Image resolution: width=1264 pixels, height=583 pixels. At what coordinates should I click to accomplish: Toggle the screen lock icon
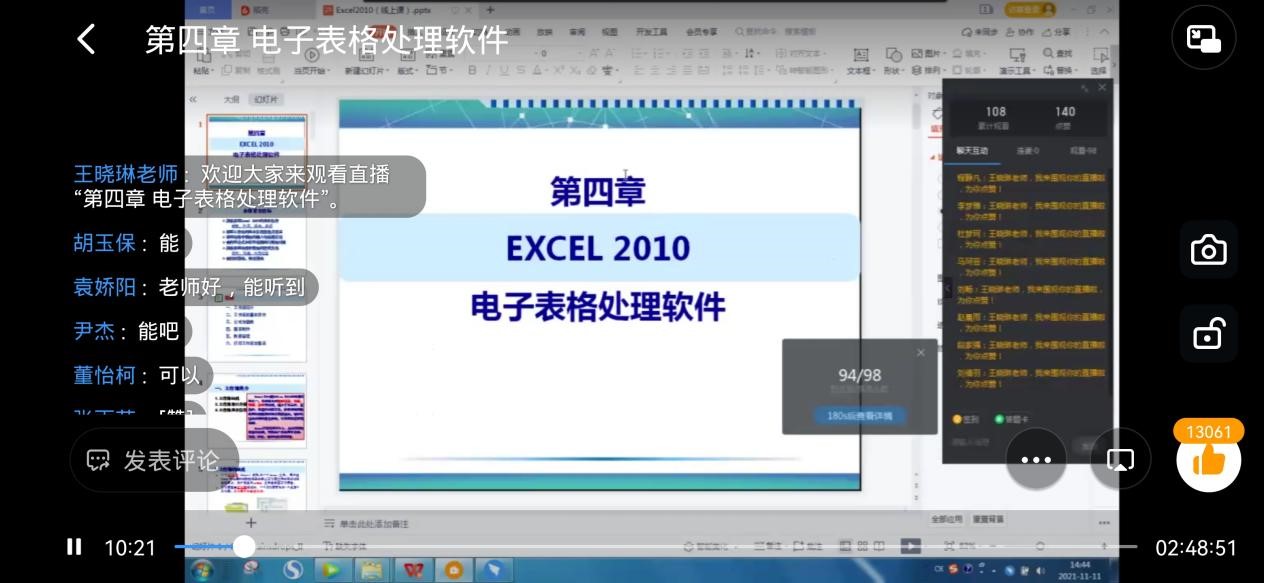tap(1208, 332)
